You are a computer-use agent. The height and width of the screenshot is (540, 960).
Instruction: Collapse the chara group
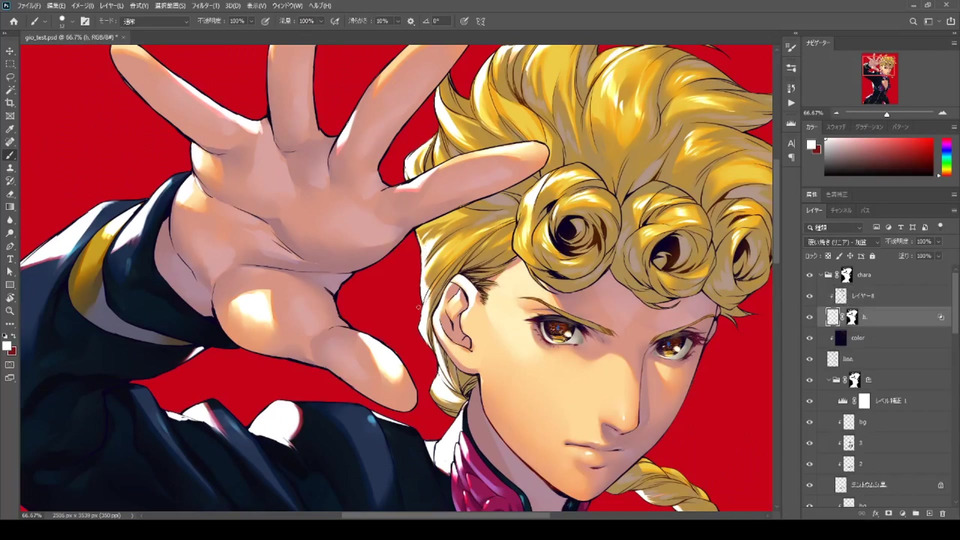click(820, 276)
